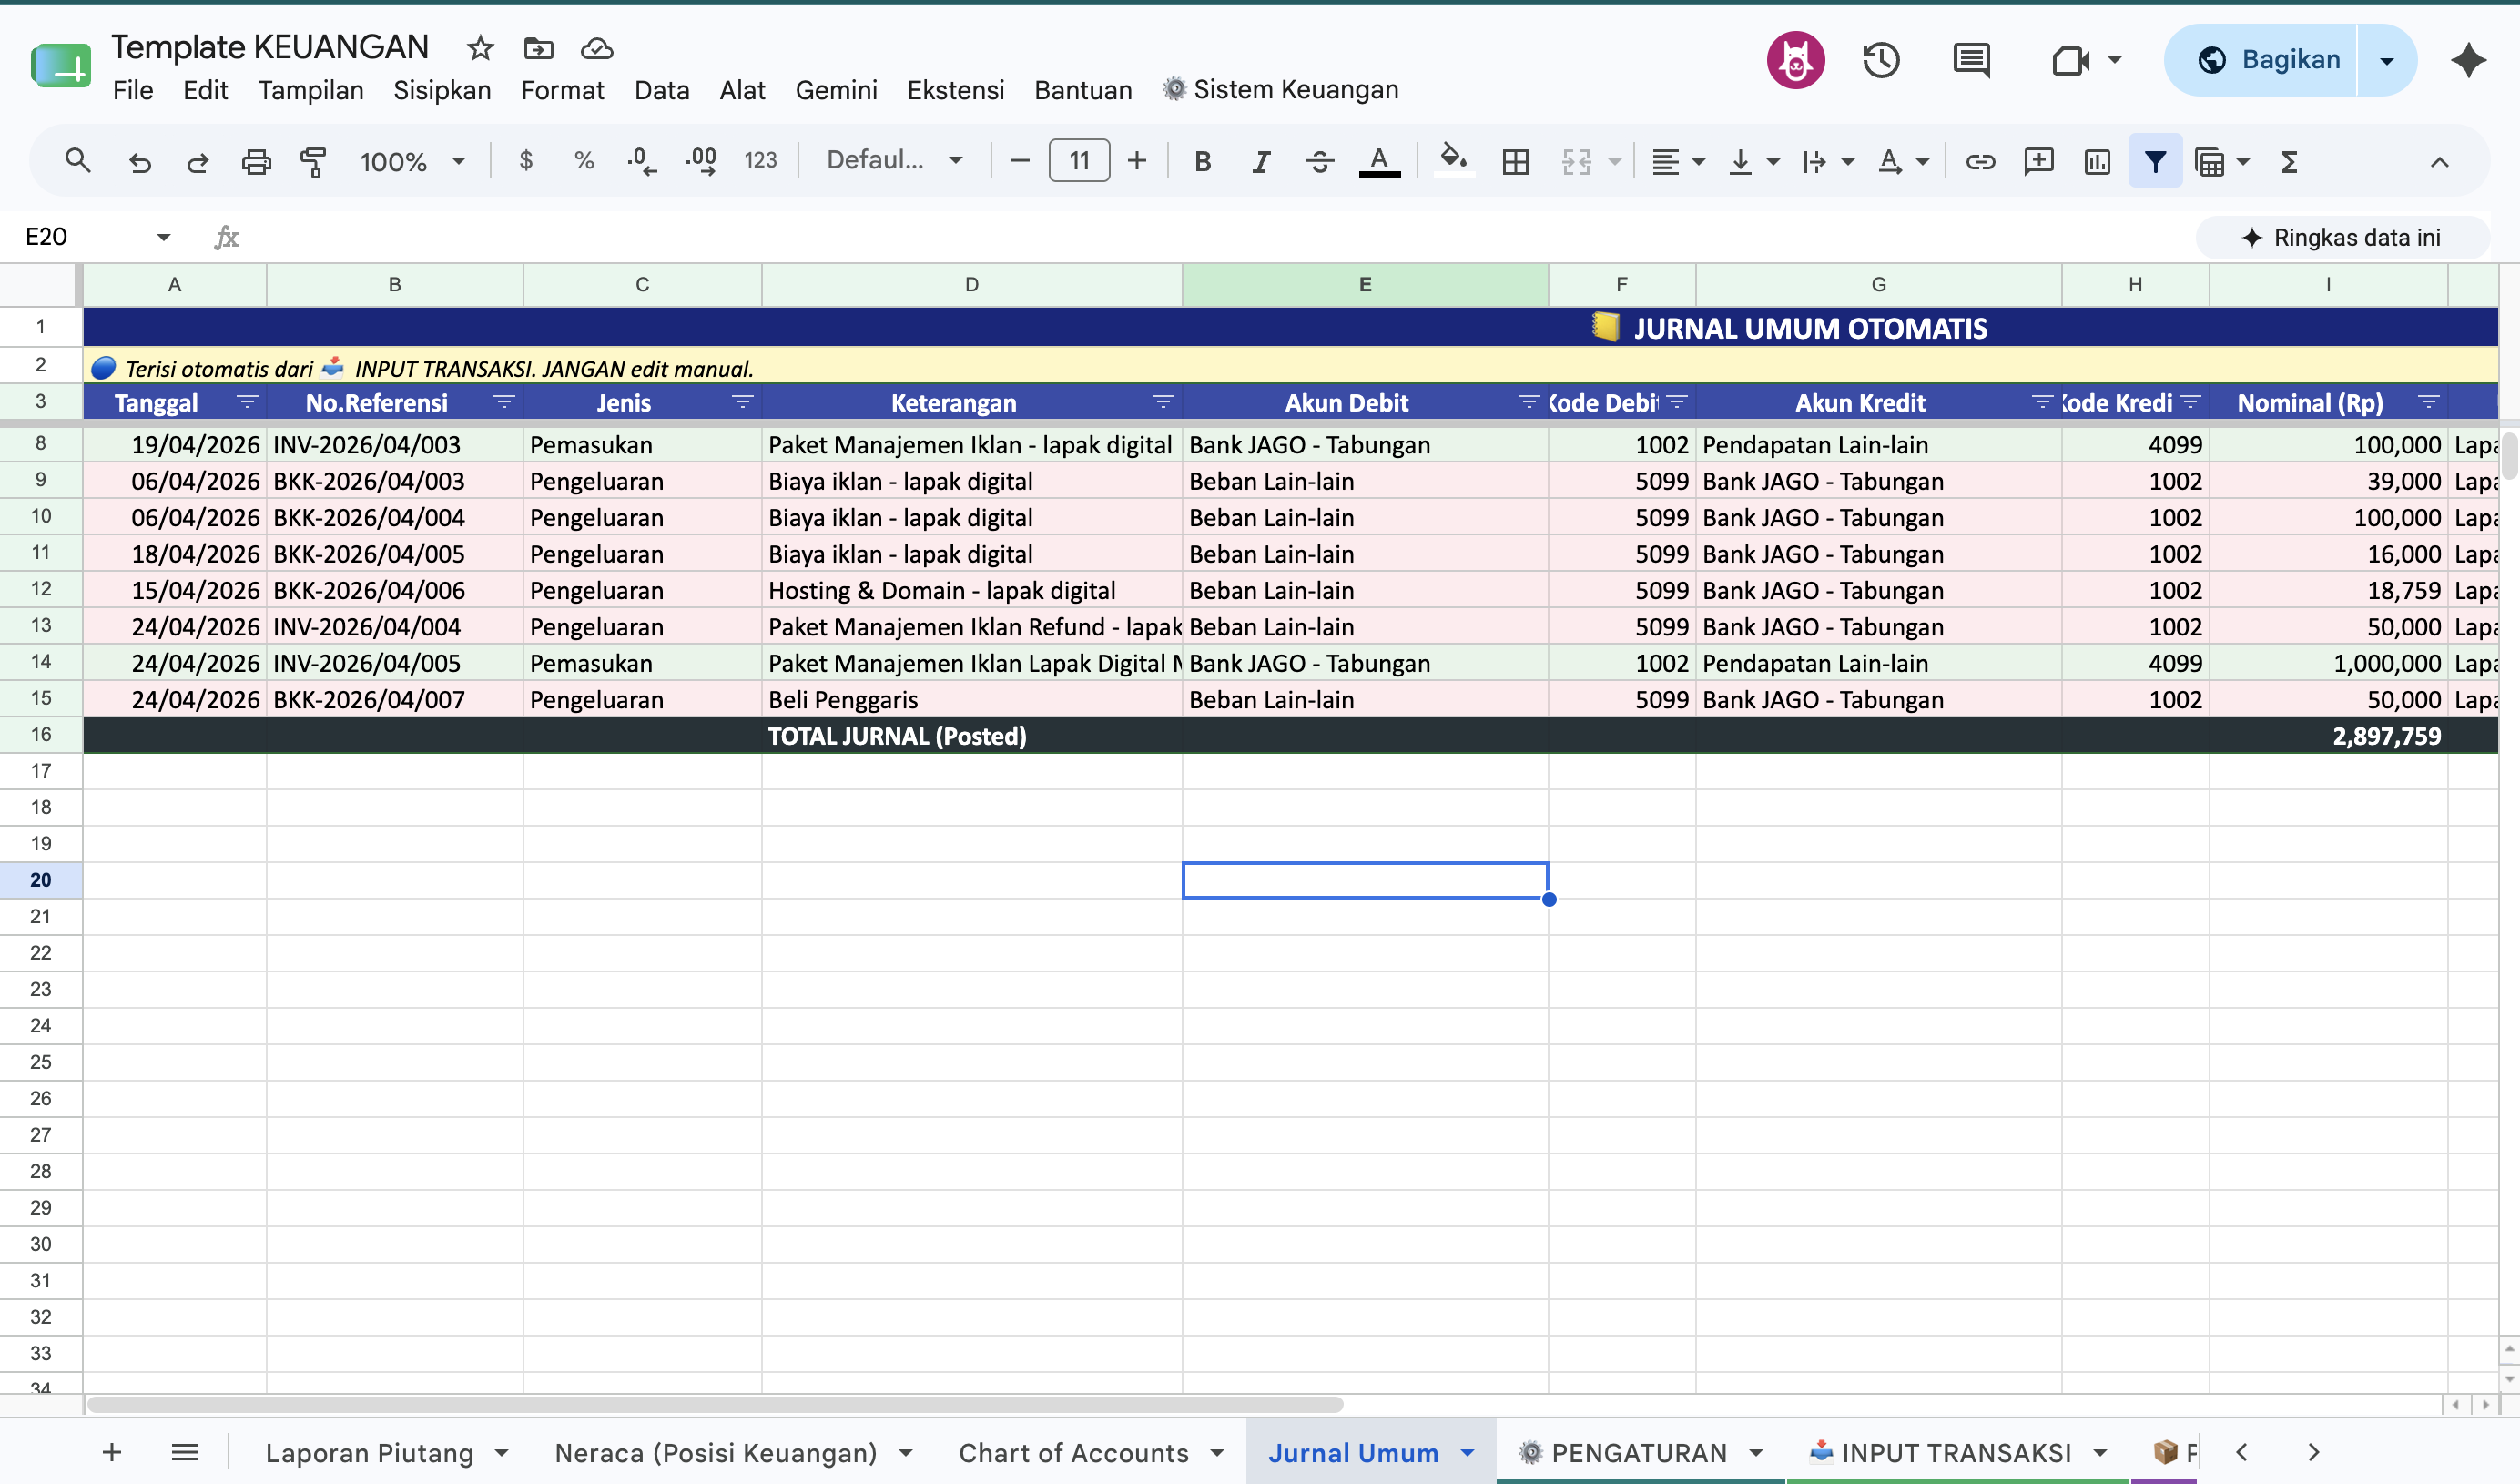Open text wrapping dropdown

click(1827, 162)
